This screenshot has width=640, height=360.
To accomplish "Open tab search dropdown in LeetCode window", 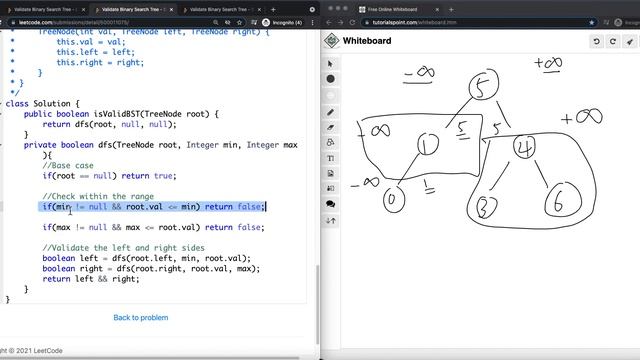I will tap(312, 9).
